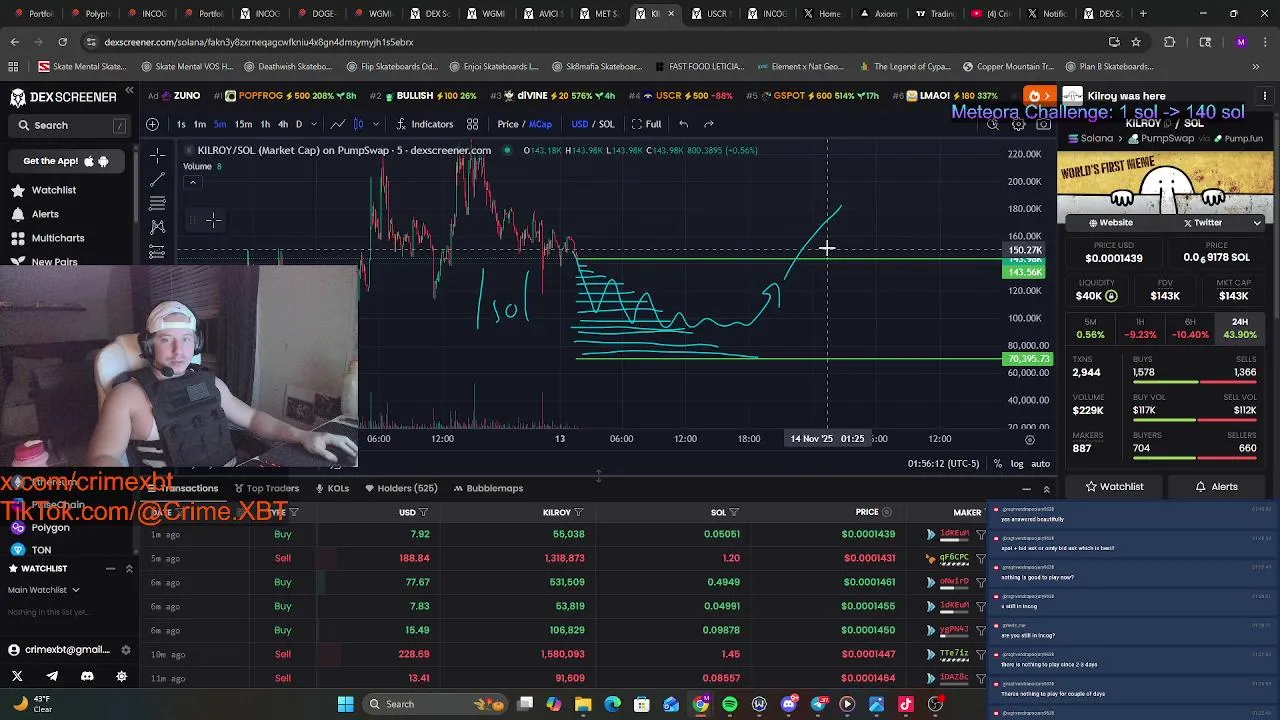The height and width of the screenshot is (720, 1280).
Task: Toggle chart to MCap display
Action: 540,124
